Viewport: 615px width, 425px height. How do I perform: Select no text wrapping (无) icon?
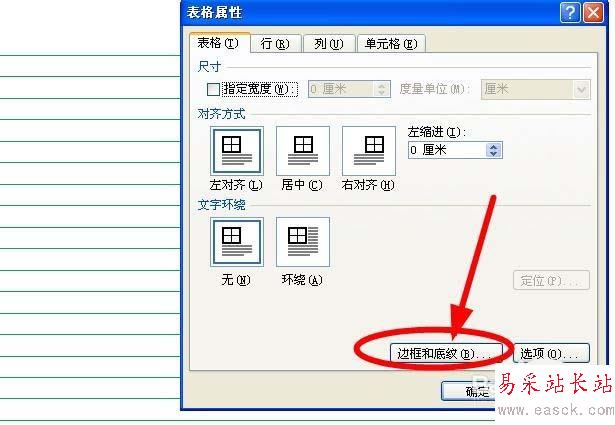pyautogui.click(x=237, y=242)
